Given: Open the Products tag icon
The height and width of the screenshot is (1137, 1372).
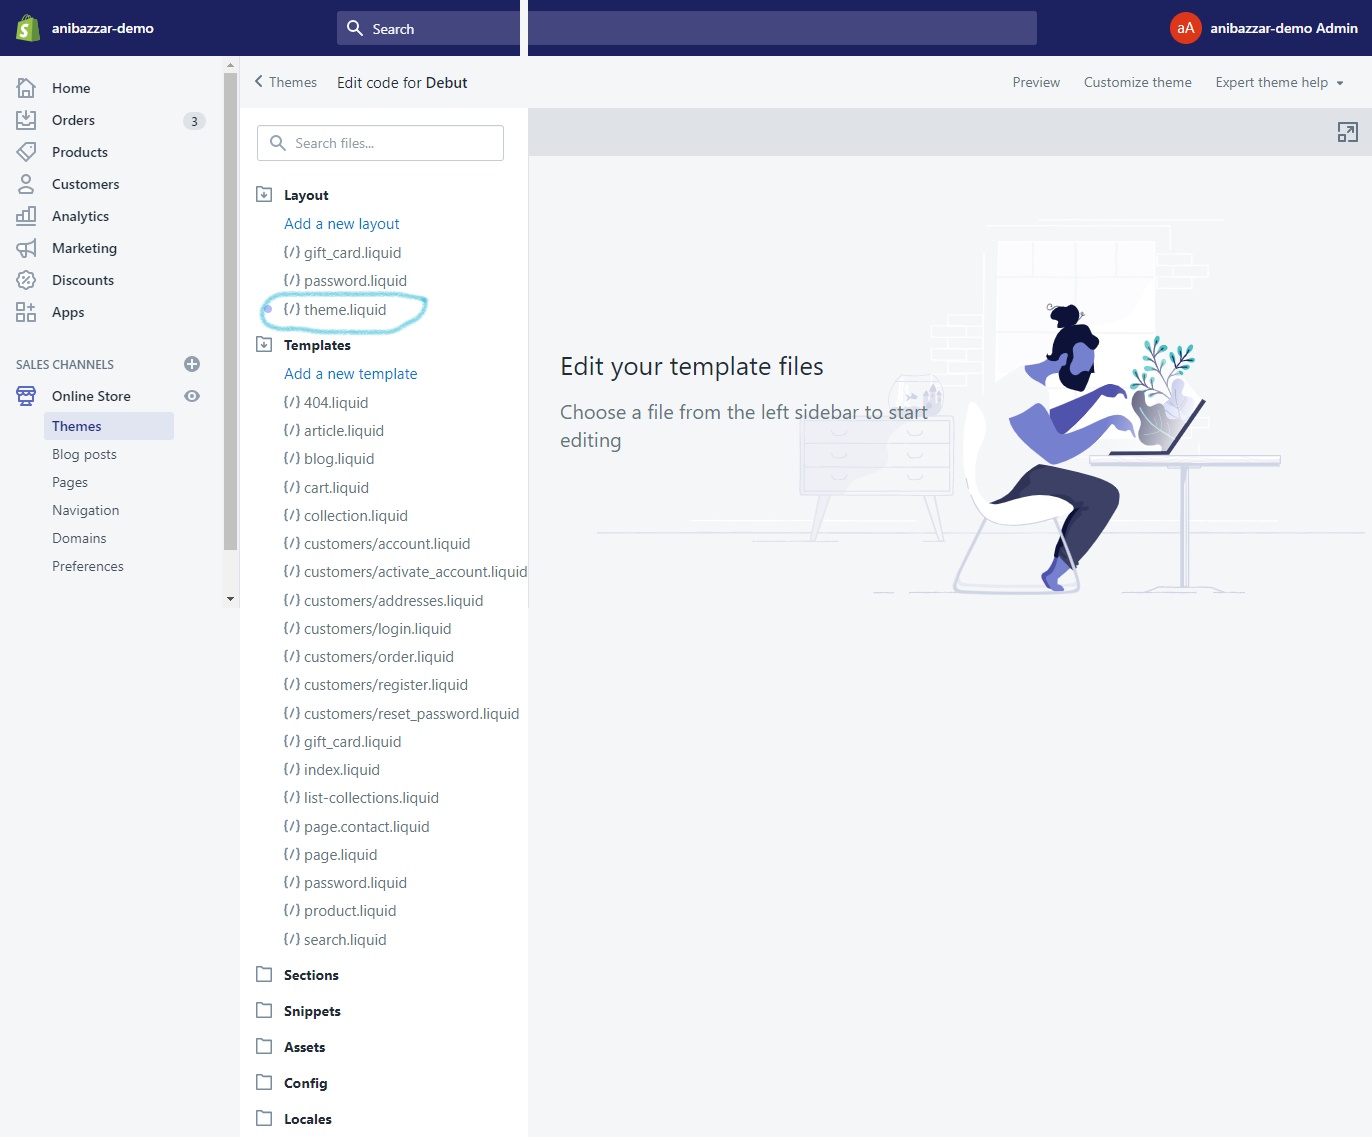Looking at the screenshot, I should click(26, 152).
